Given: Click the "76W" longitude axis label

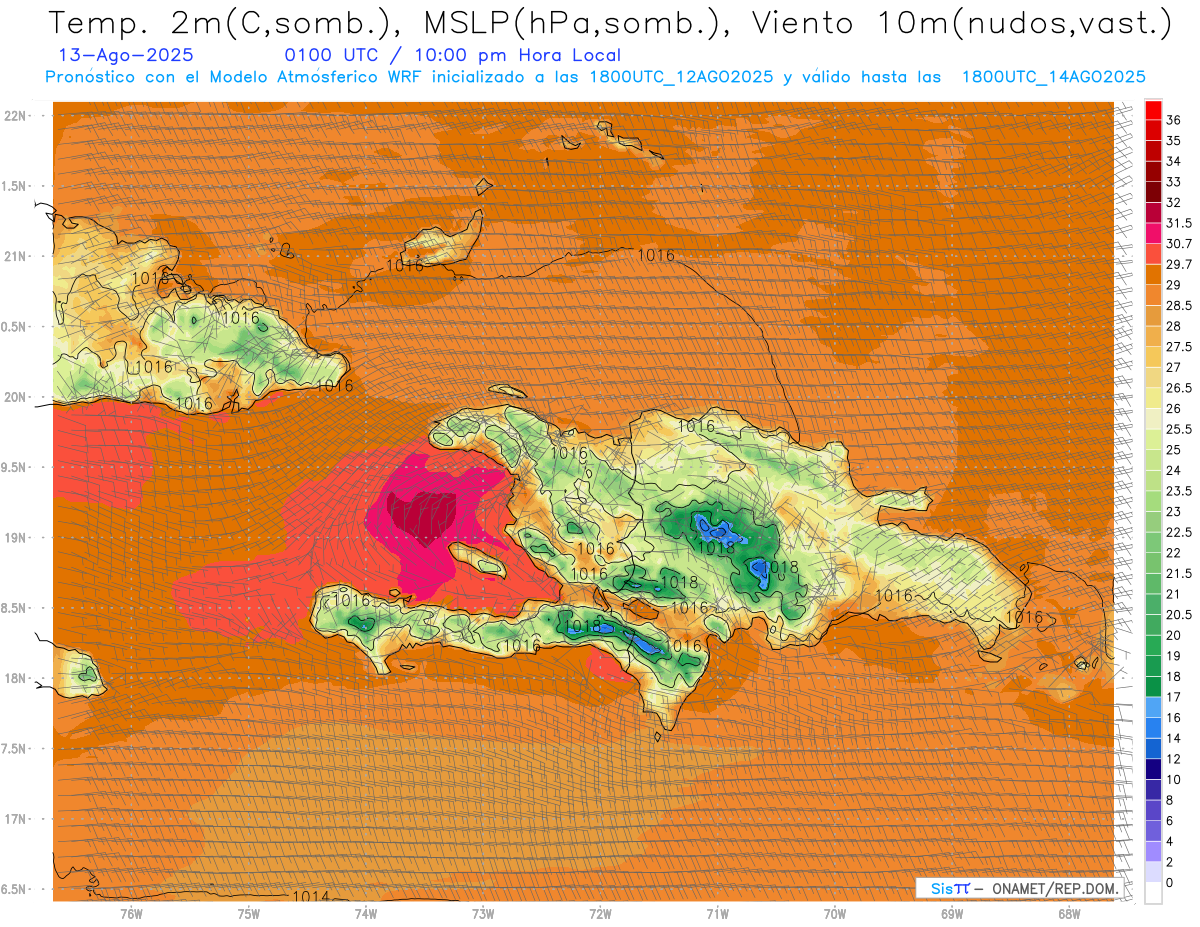Looking at the screenshot, I should pos(131,913).
